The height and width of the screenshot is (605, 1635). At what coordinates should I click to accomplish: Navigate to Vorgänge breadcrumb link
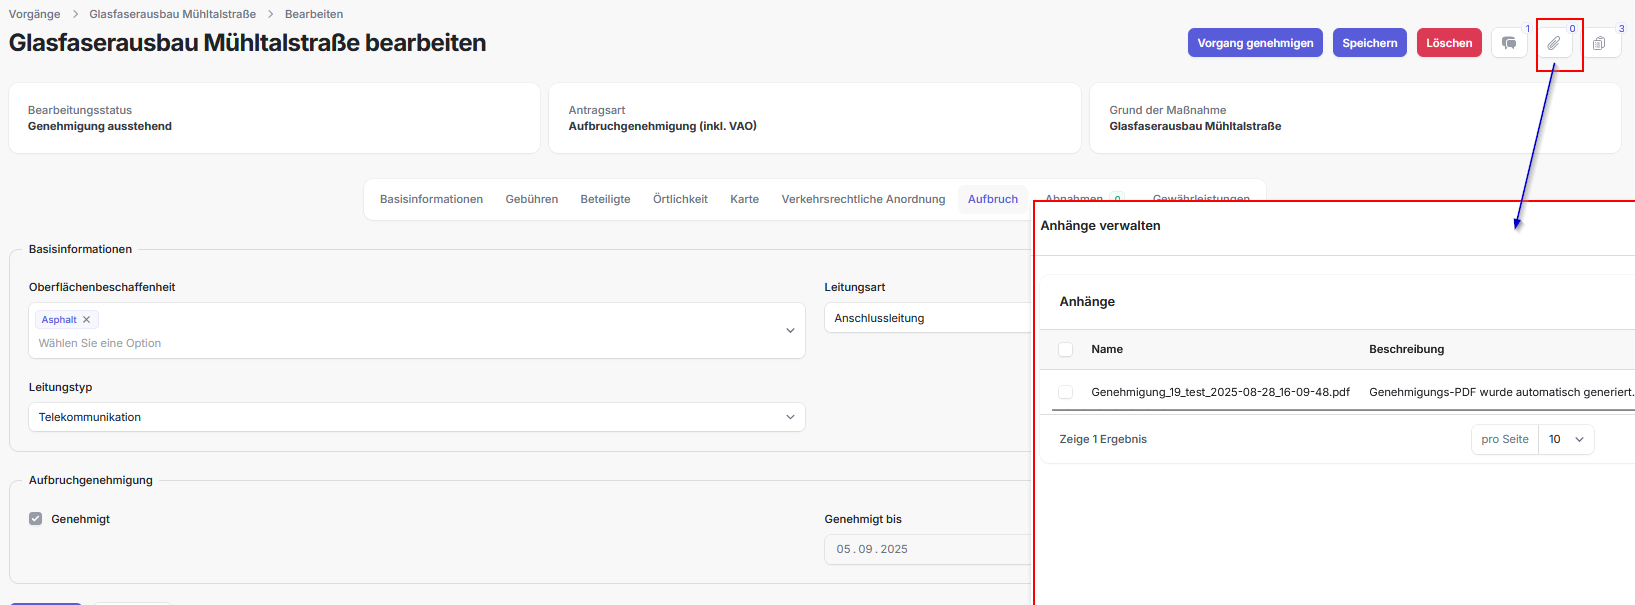(x=34, y=14)
